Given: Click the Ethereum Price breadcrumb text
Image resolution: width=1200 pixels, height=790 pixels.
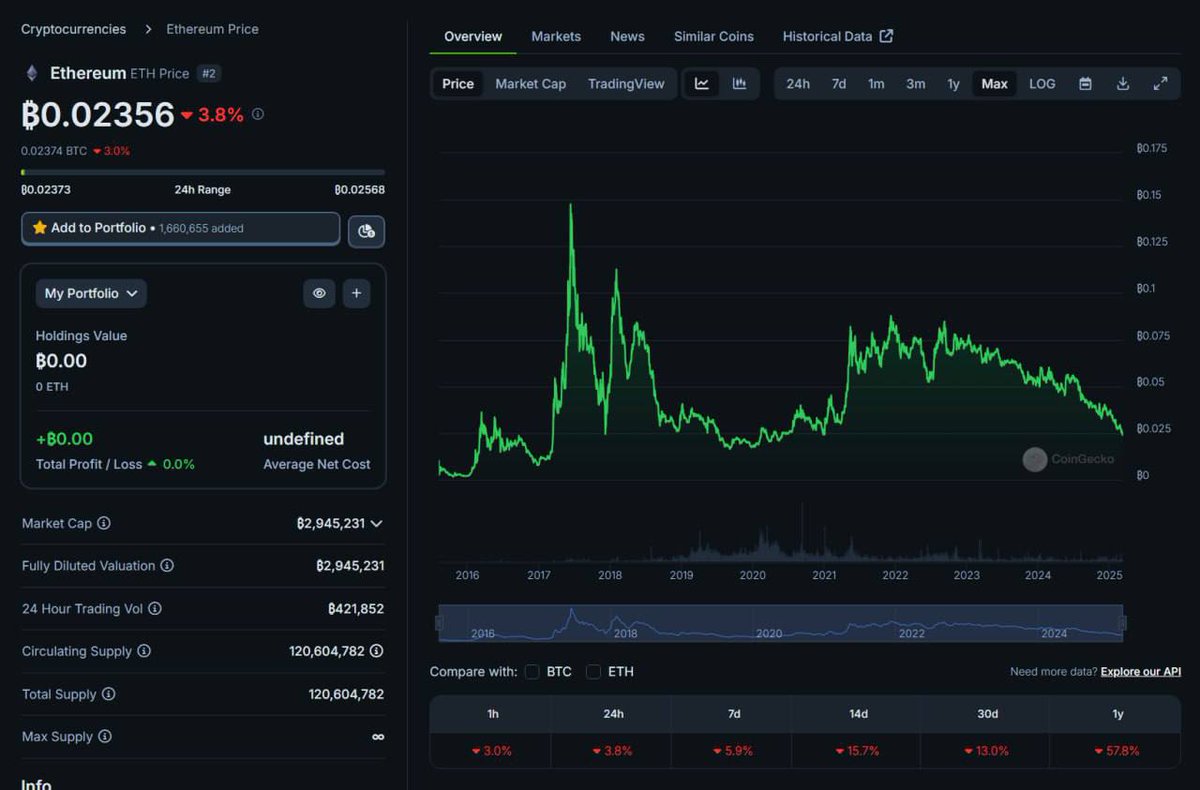Looking at the screenshot, I should point(212,29).
